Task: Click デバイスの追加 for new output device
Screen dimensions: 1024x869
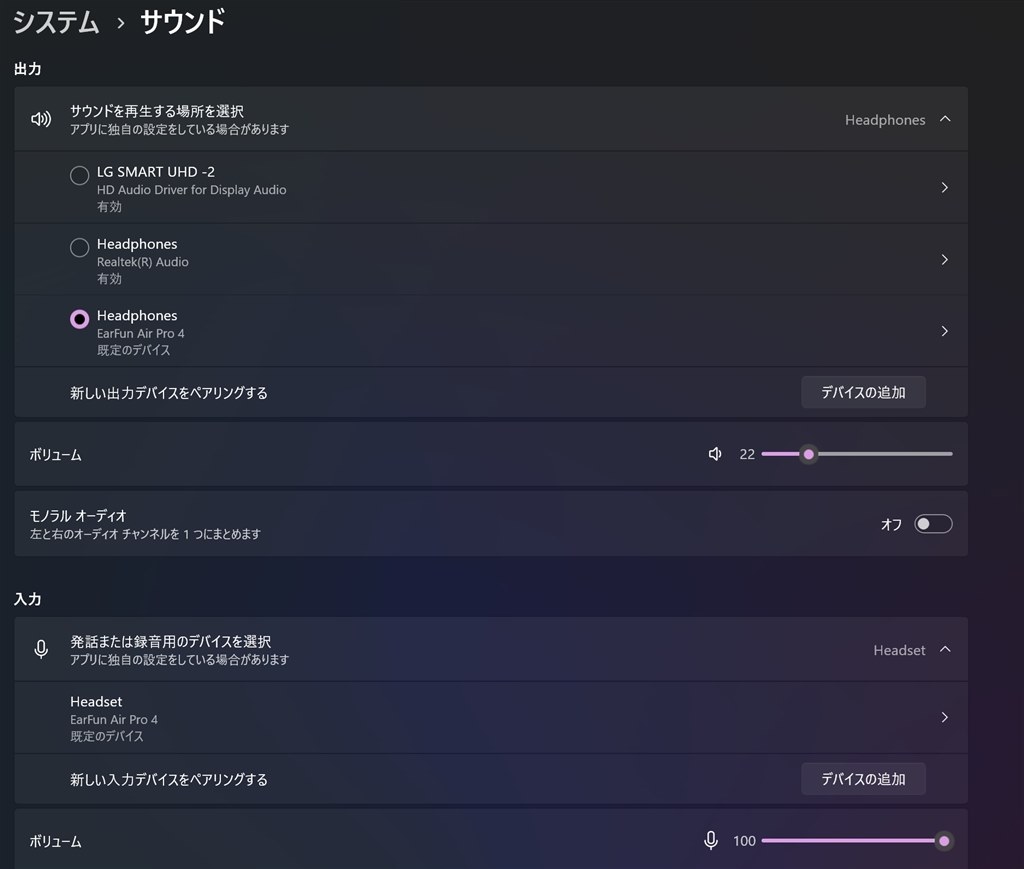Action: coord(863,392)
